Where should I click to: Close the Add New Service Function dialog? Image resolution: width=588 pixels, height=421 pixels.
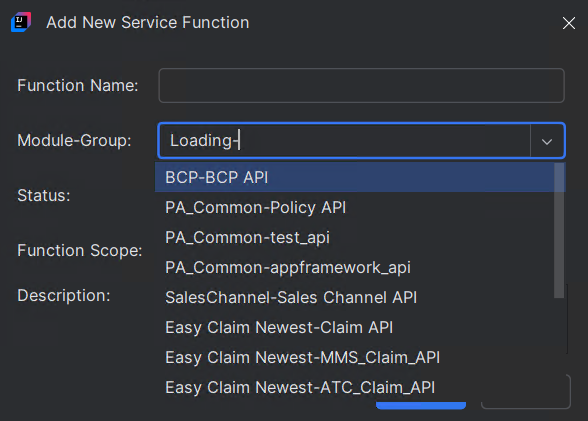pyautogui.click(x=568, y=23)
